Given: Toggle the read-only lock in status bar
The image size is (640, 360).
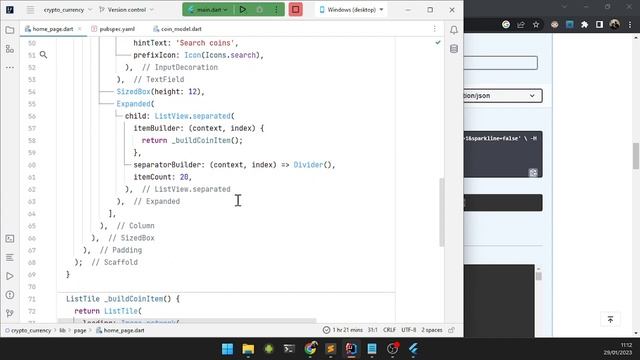Looking at the screenshot, I should pyautogui.click(x=451, y=330).
